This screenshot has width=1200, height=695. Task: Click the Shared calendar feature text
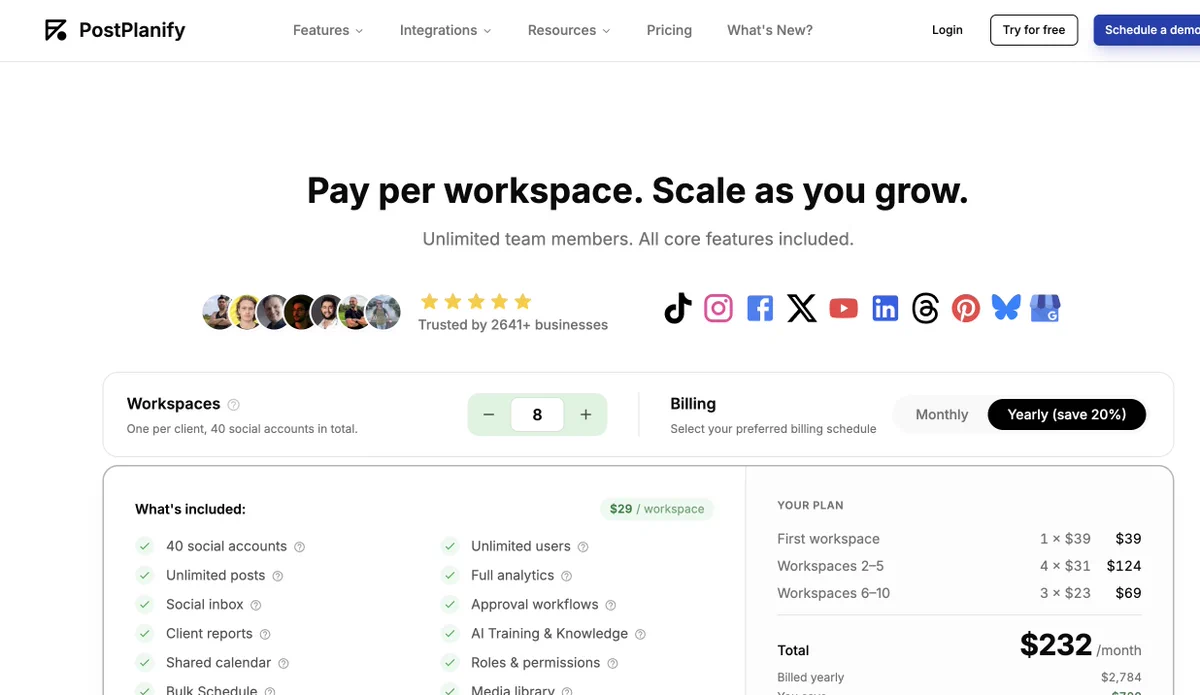[218, 662]
